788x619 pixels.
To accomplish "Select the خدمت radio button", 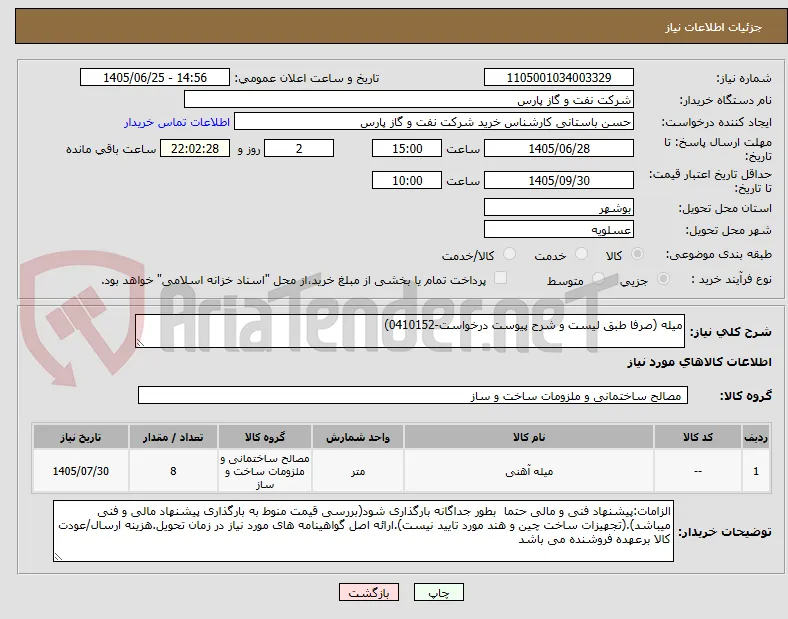I will [x=581, y=254].
